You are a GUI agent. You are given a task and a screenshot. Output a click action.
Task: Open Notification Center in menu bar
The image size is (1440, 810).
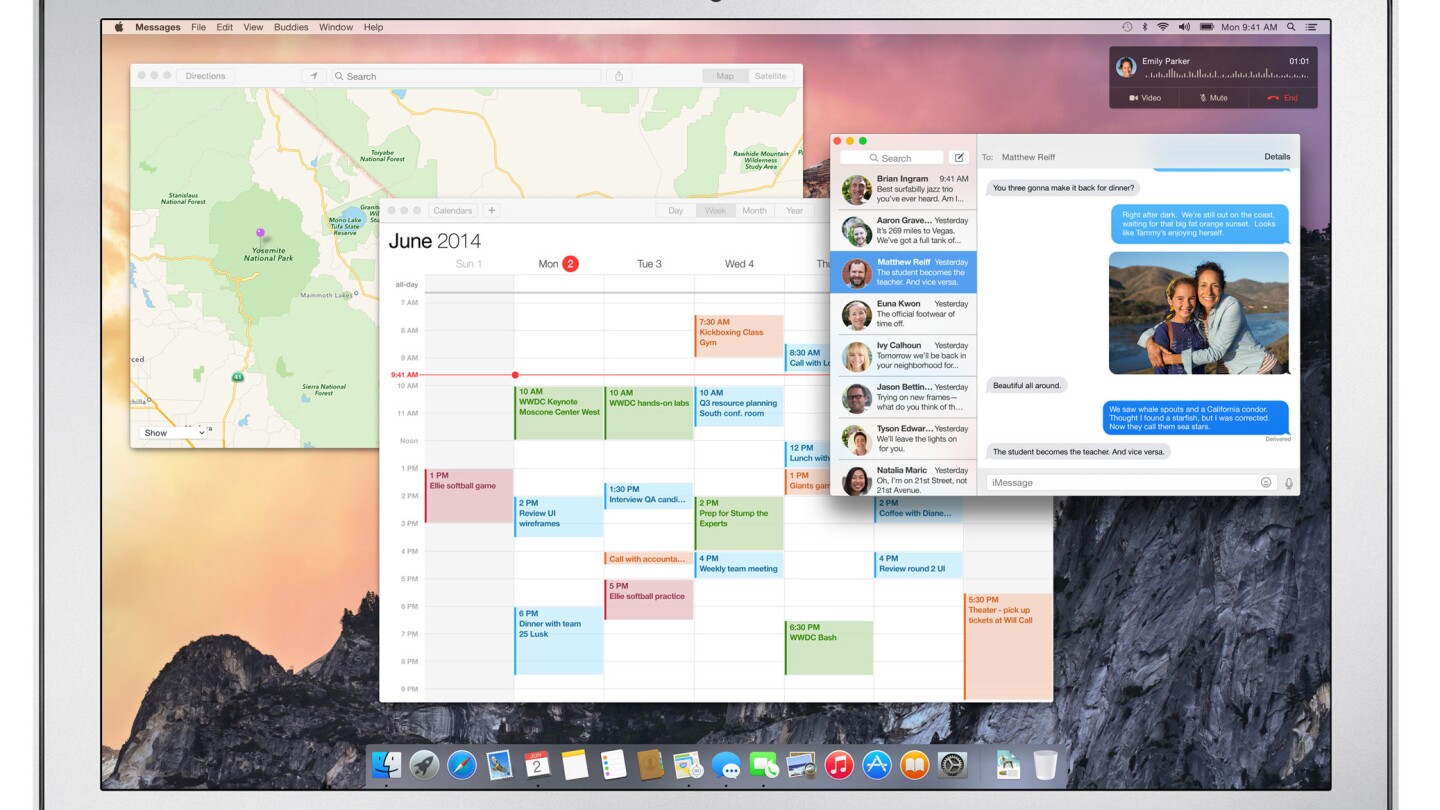pos(1312,27)
